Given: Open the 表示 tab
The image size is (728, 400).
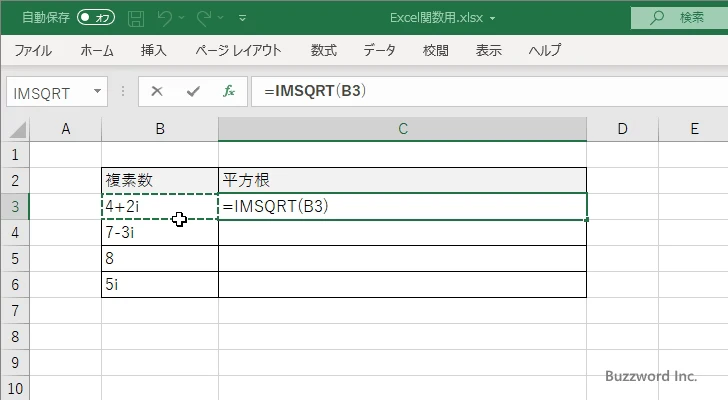Looking at the screenshot, I should (488, 50).
